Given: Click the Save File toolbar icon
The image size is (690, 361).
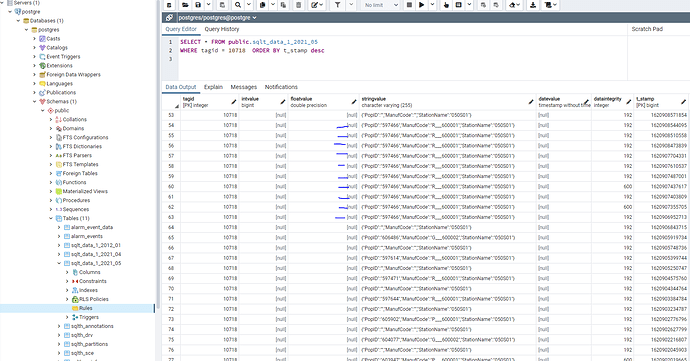Looking at the screenshot, I should (198, 5).
